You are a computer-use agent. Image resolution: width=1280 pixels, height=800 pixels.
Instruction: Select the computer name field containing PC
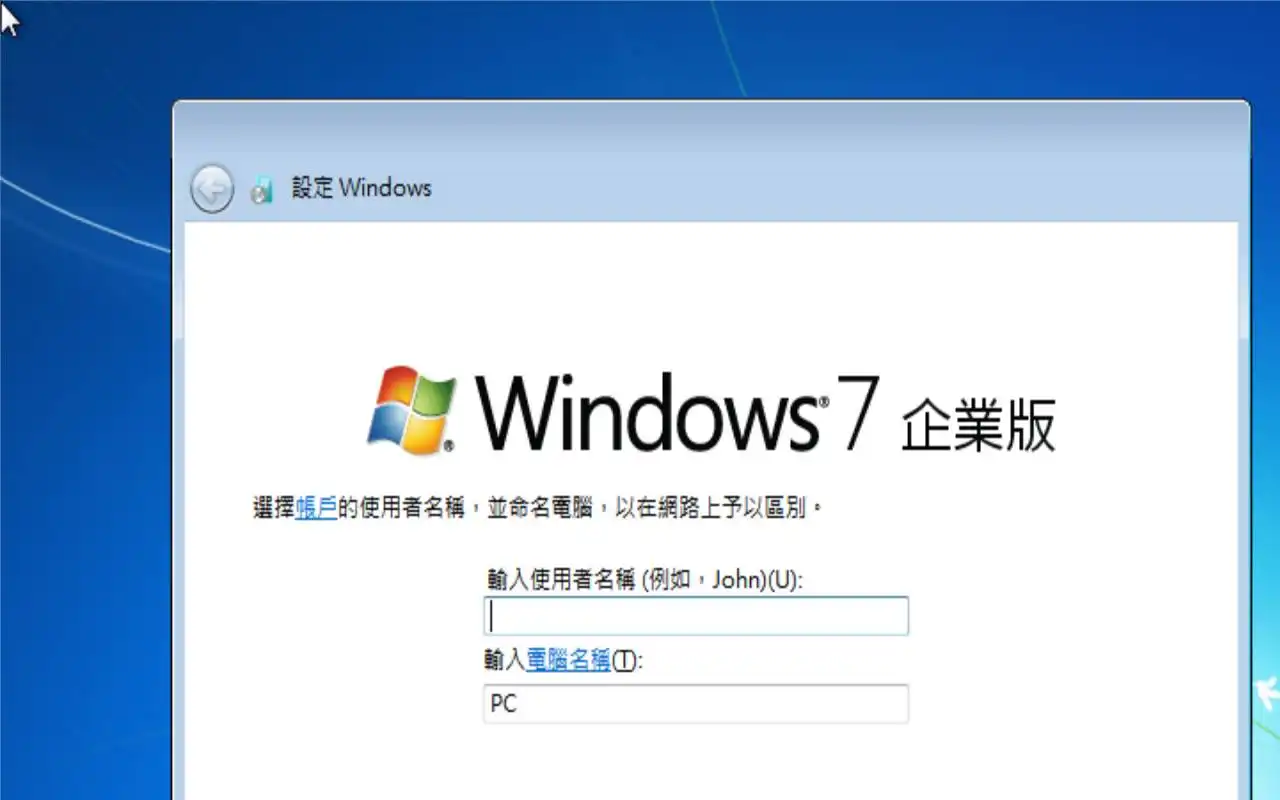point(696,704)
